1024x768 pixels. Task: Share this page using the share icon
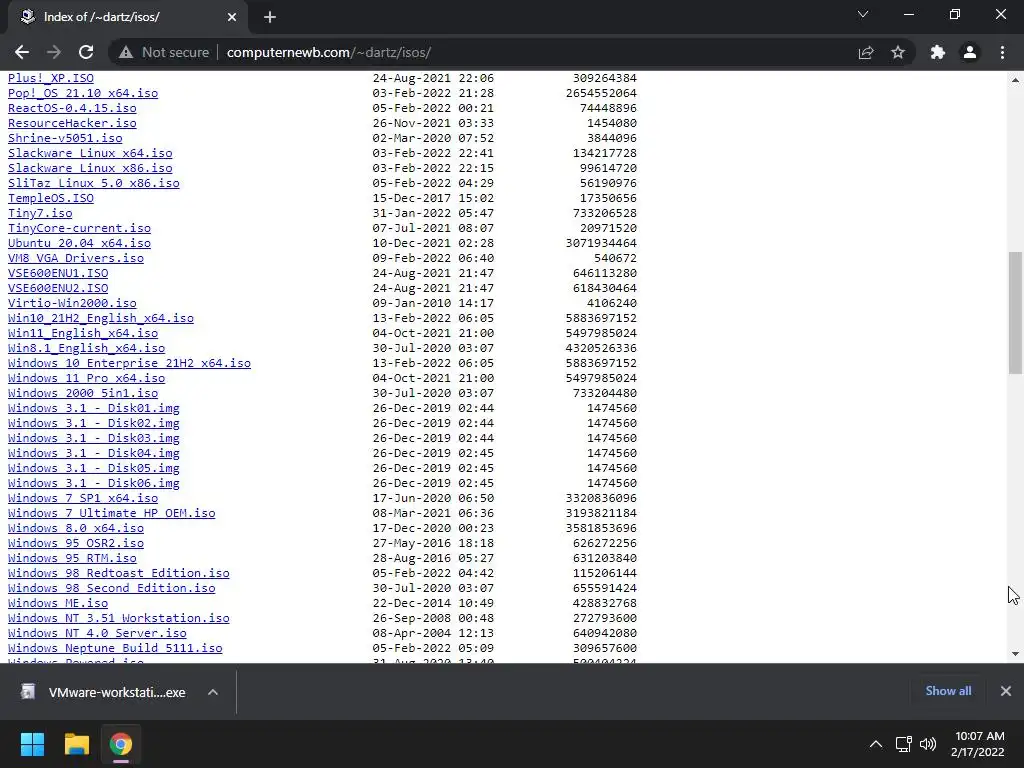[866, 52]
